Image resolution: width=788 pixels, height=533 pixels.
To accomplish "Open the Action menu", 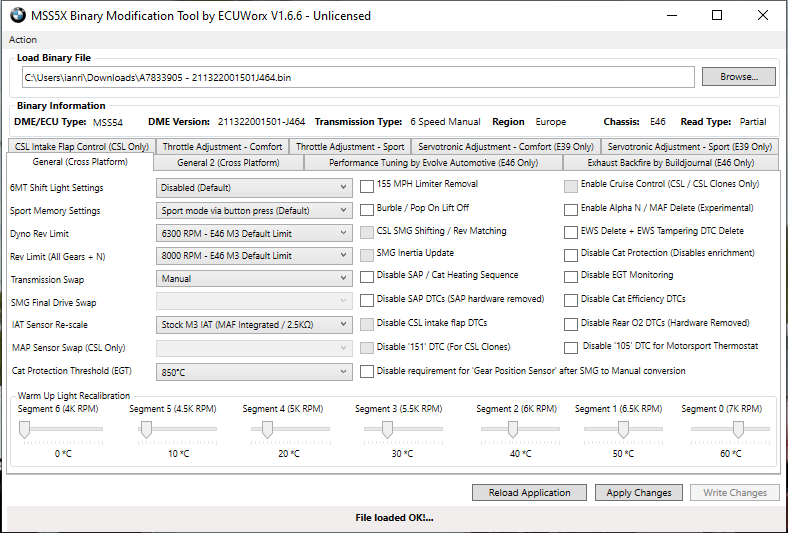I will [x=23, y=40].
